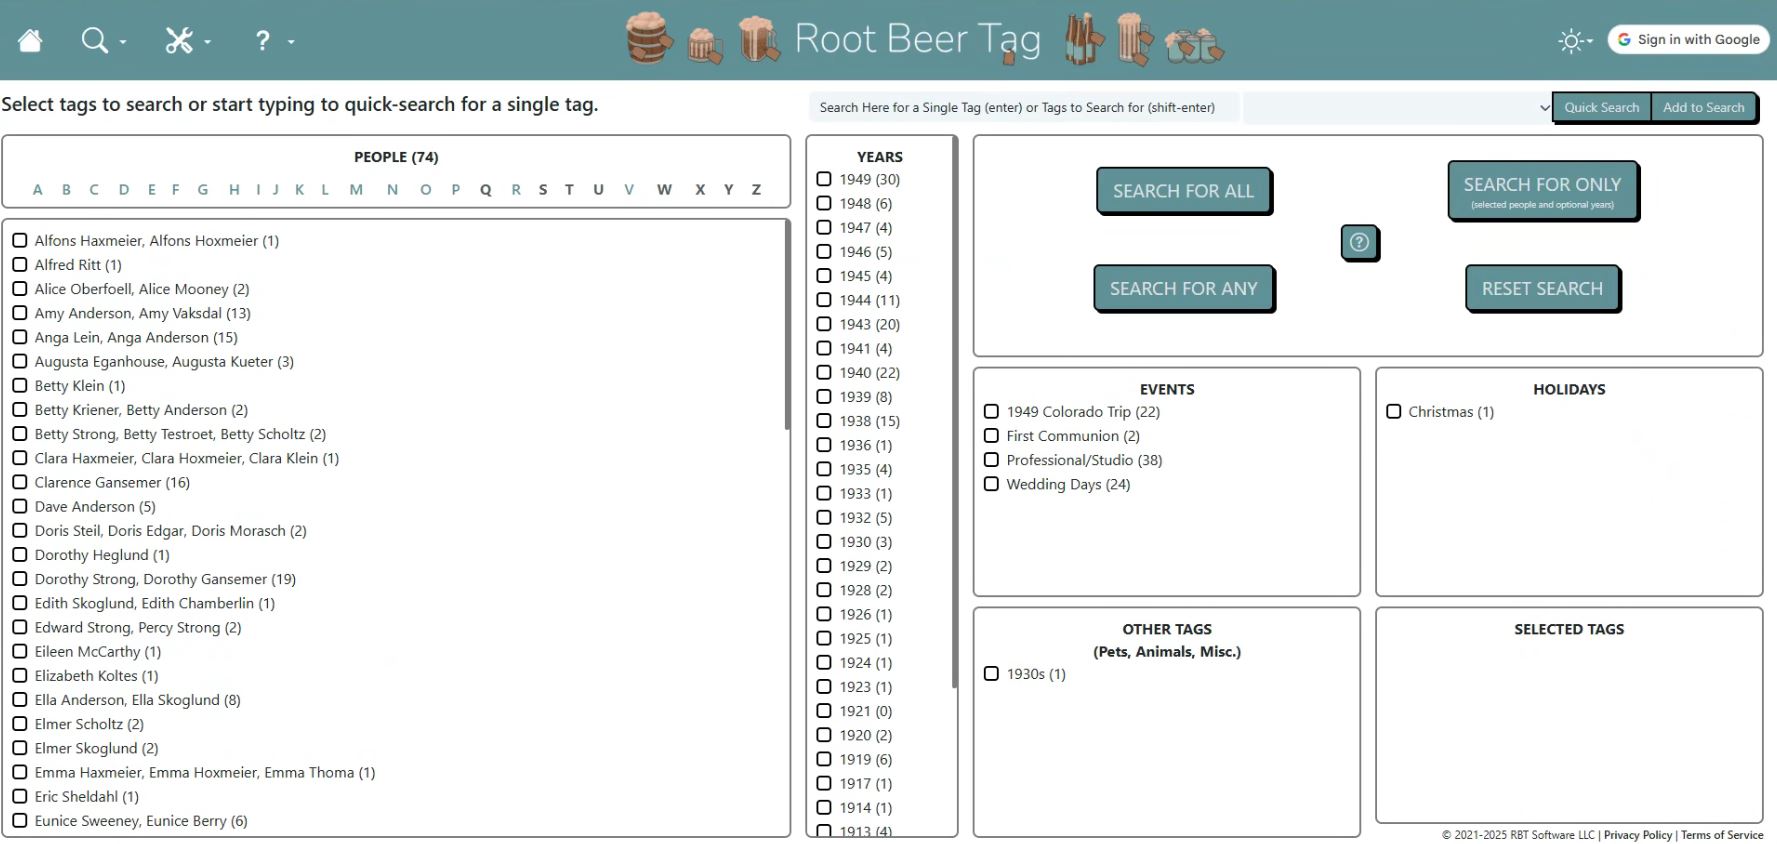
Task: Check year 1944 (11)
Action: click(x=824, y=300)
